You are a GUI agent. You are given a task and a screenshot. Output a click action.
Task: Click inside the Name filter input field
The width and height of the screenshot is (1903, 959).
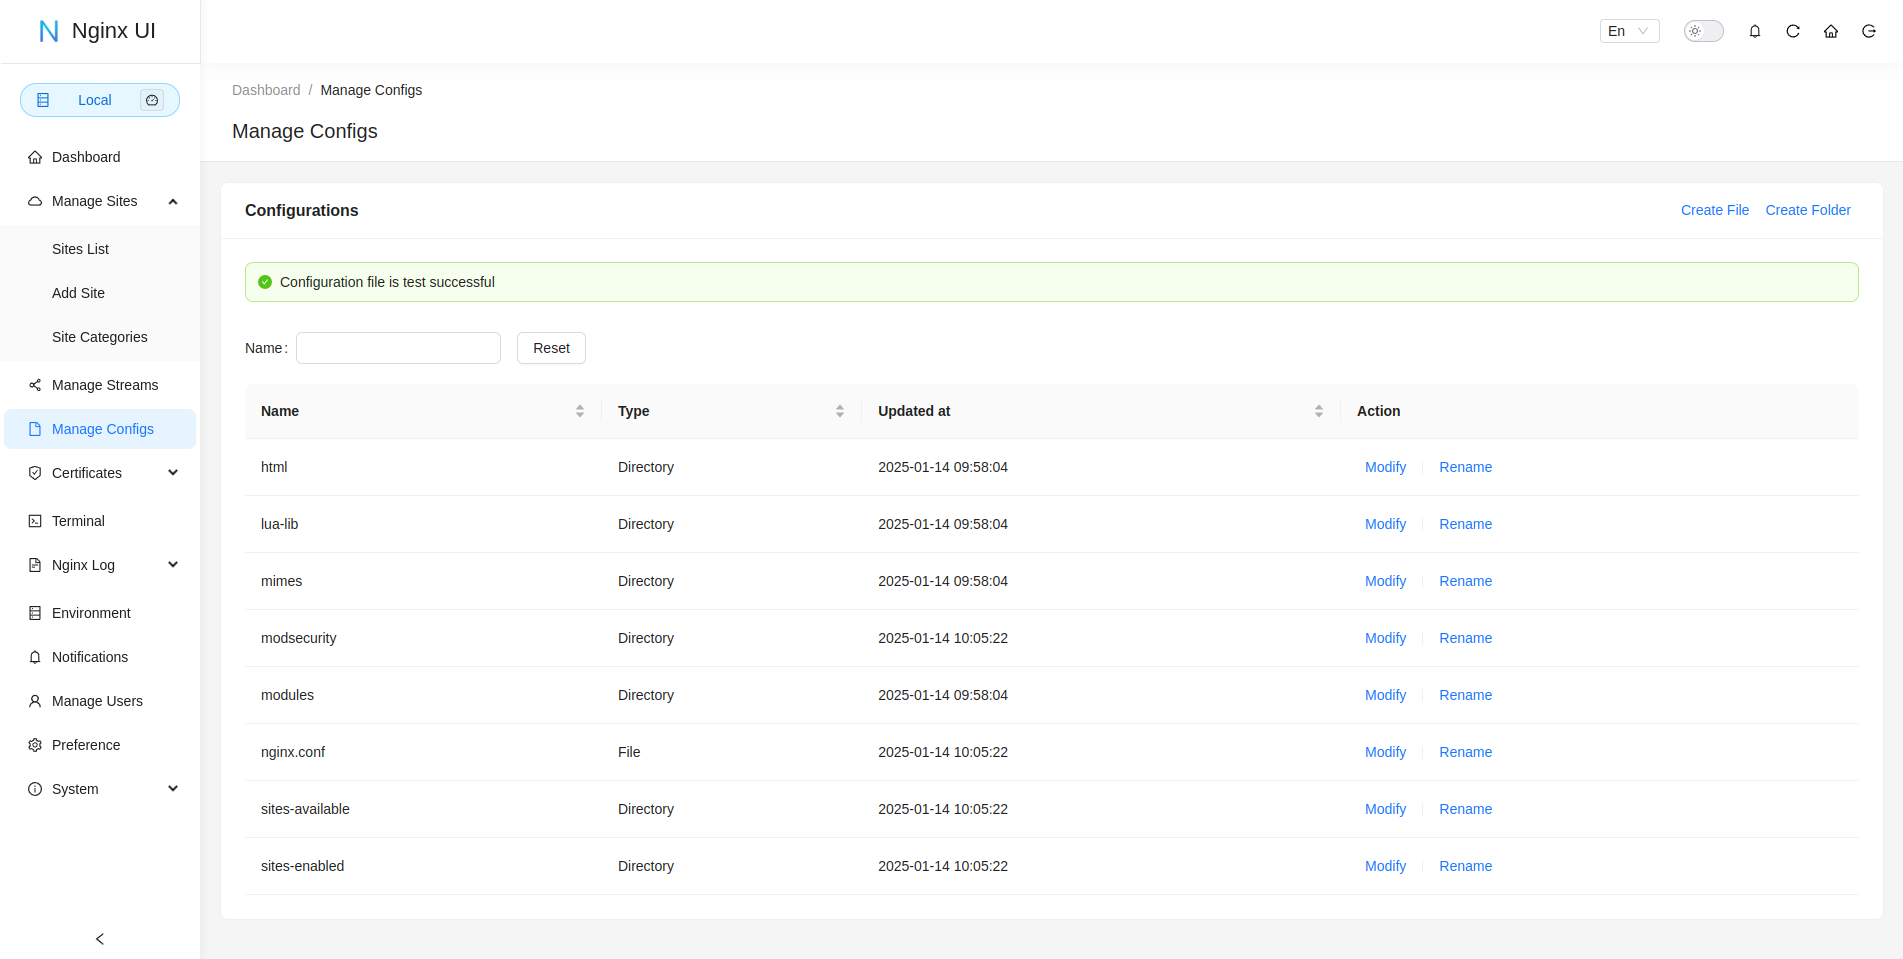coord(397,348)
